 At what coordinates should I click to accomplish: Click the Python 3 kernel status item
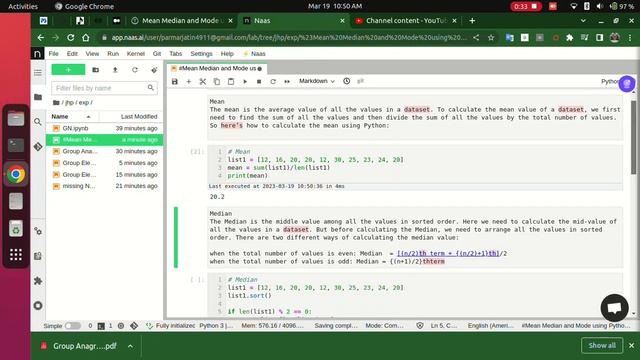(216, 326)
